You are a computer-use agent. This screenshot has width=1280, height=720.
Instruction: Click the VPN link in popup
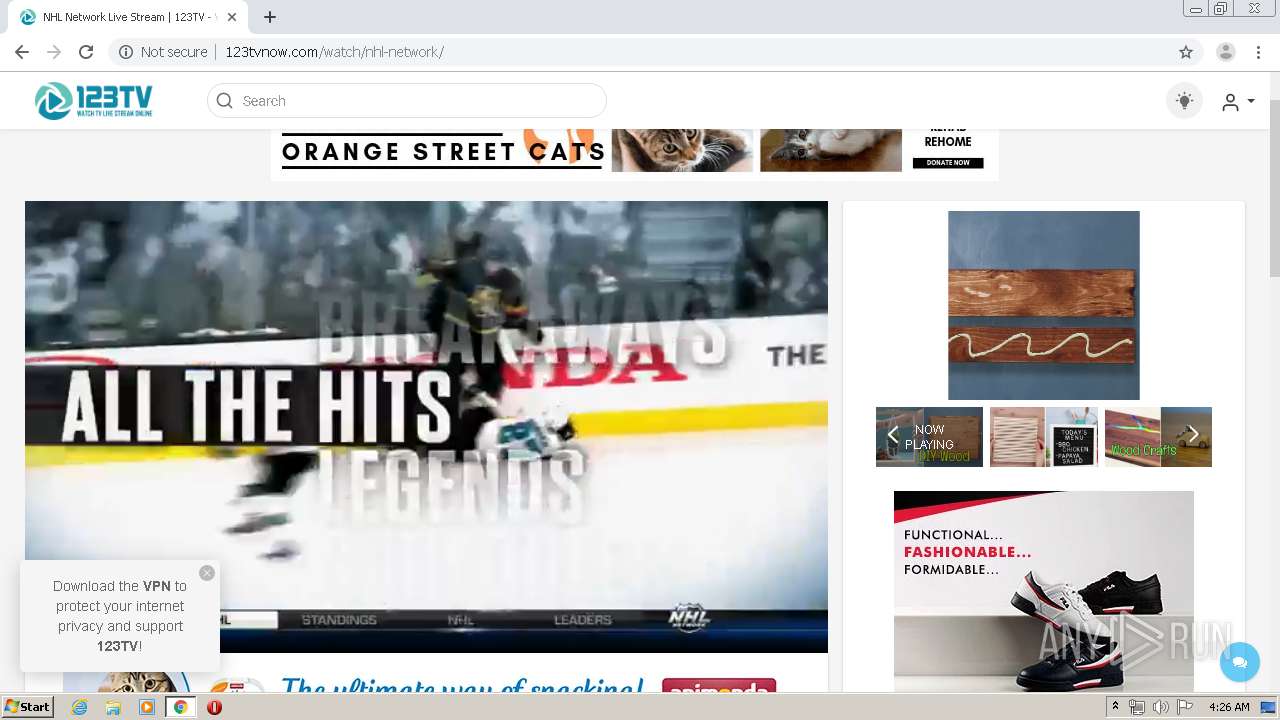(x=156, y=586)
